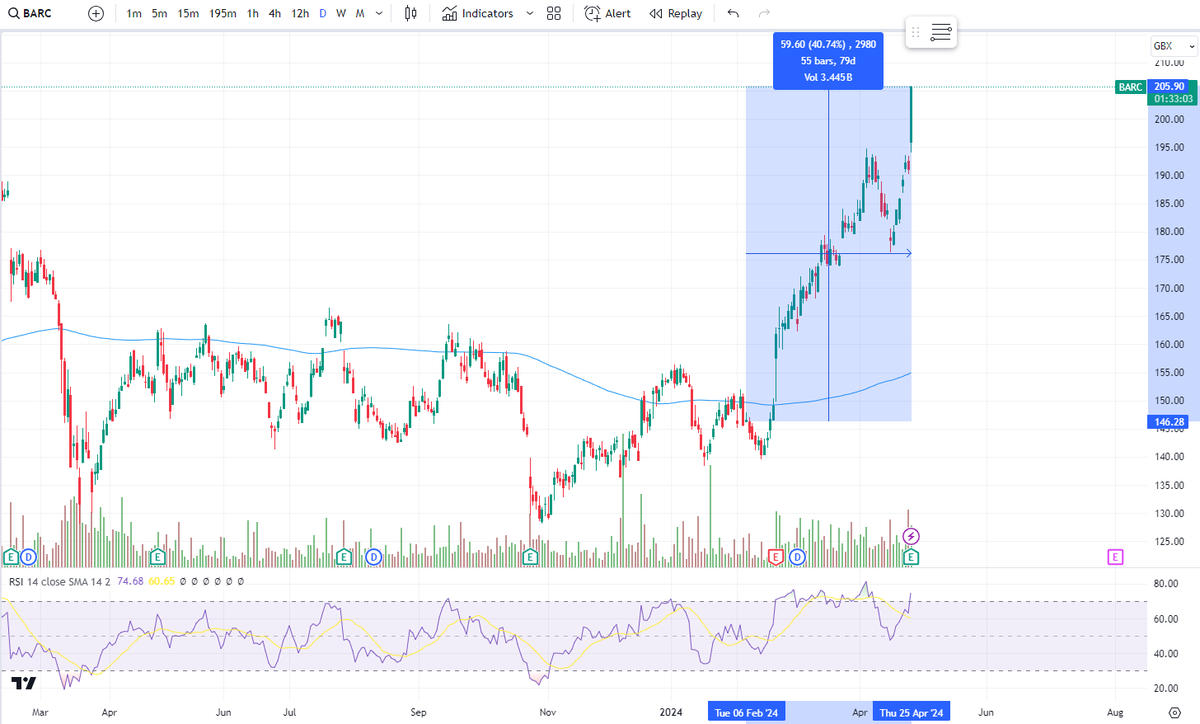Click the Tue 06 Feb '24 date label

pos(746,713)
